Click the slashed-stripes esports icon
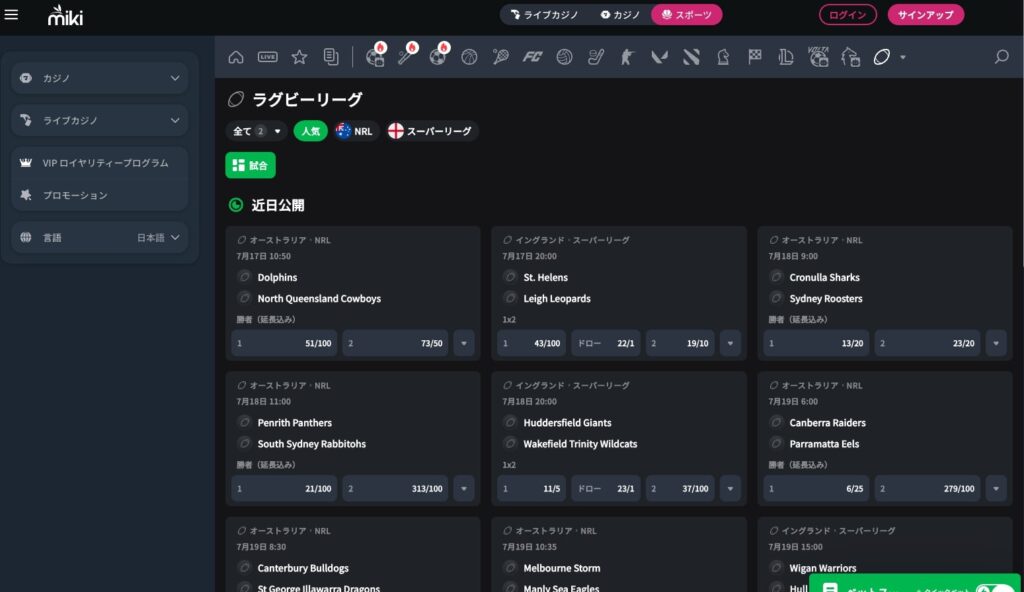Viewport: 1024px width, 592px height. pos(691,57)
